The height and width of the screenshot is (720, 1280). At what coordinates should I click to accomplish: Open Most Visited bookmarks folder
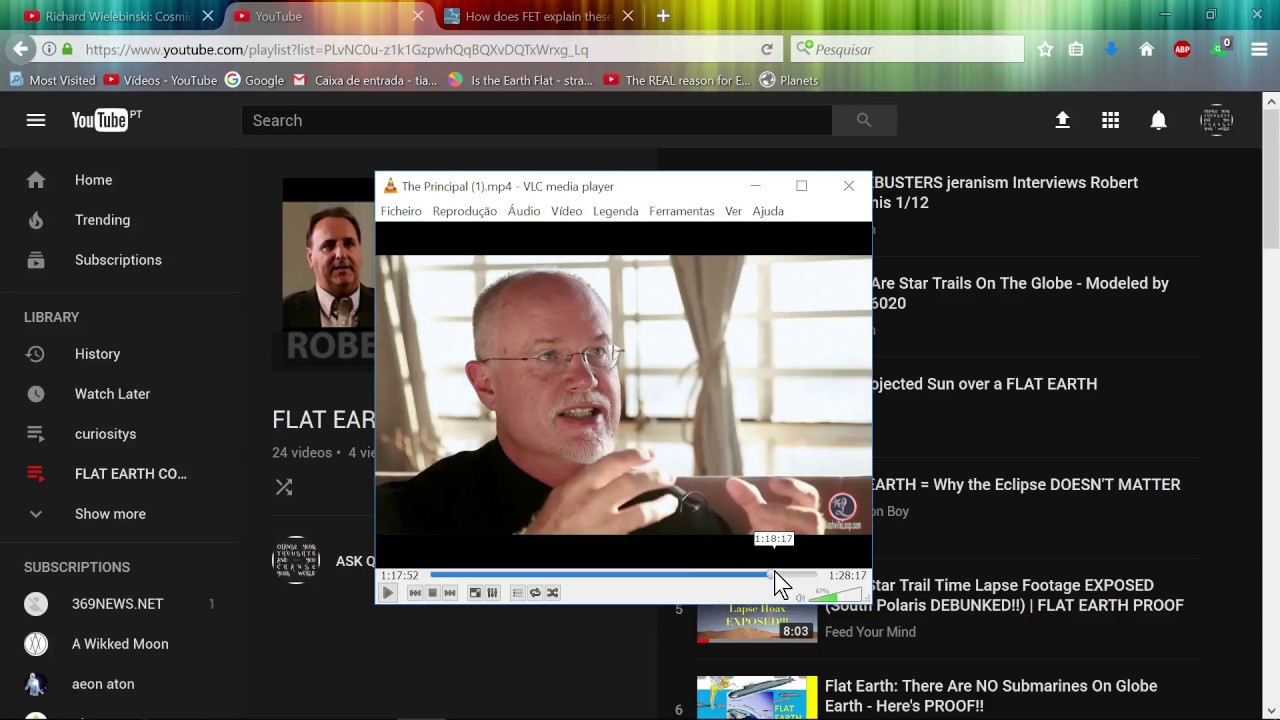53,80
